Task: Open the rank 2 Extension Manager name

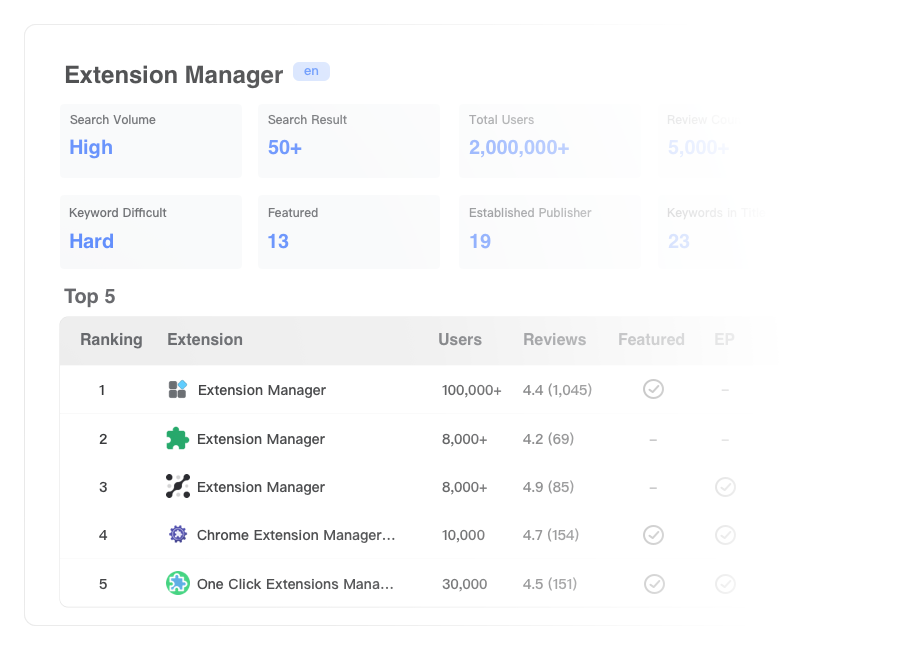Action: [261, 439]
